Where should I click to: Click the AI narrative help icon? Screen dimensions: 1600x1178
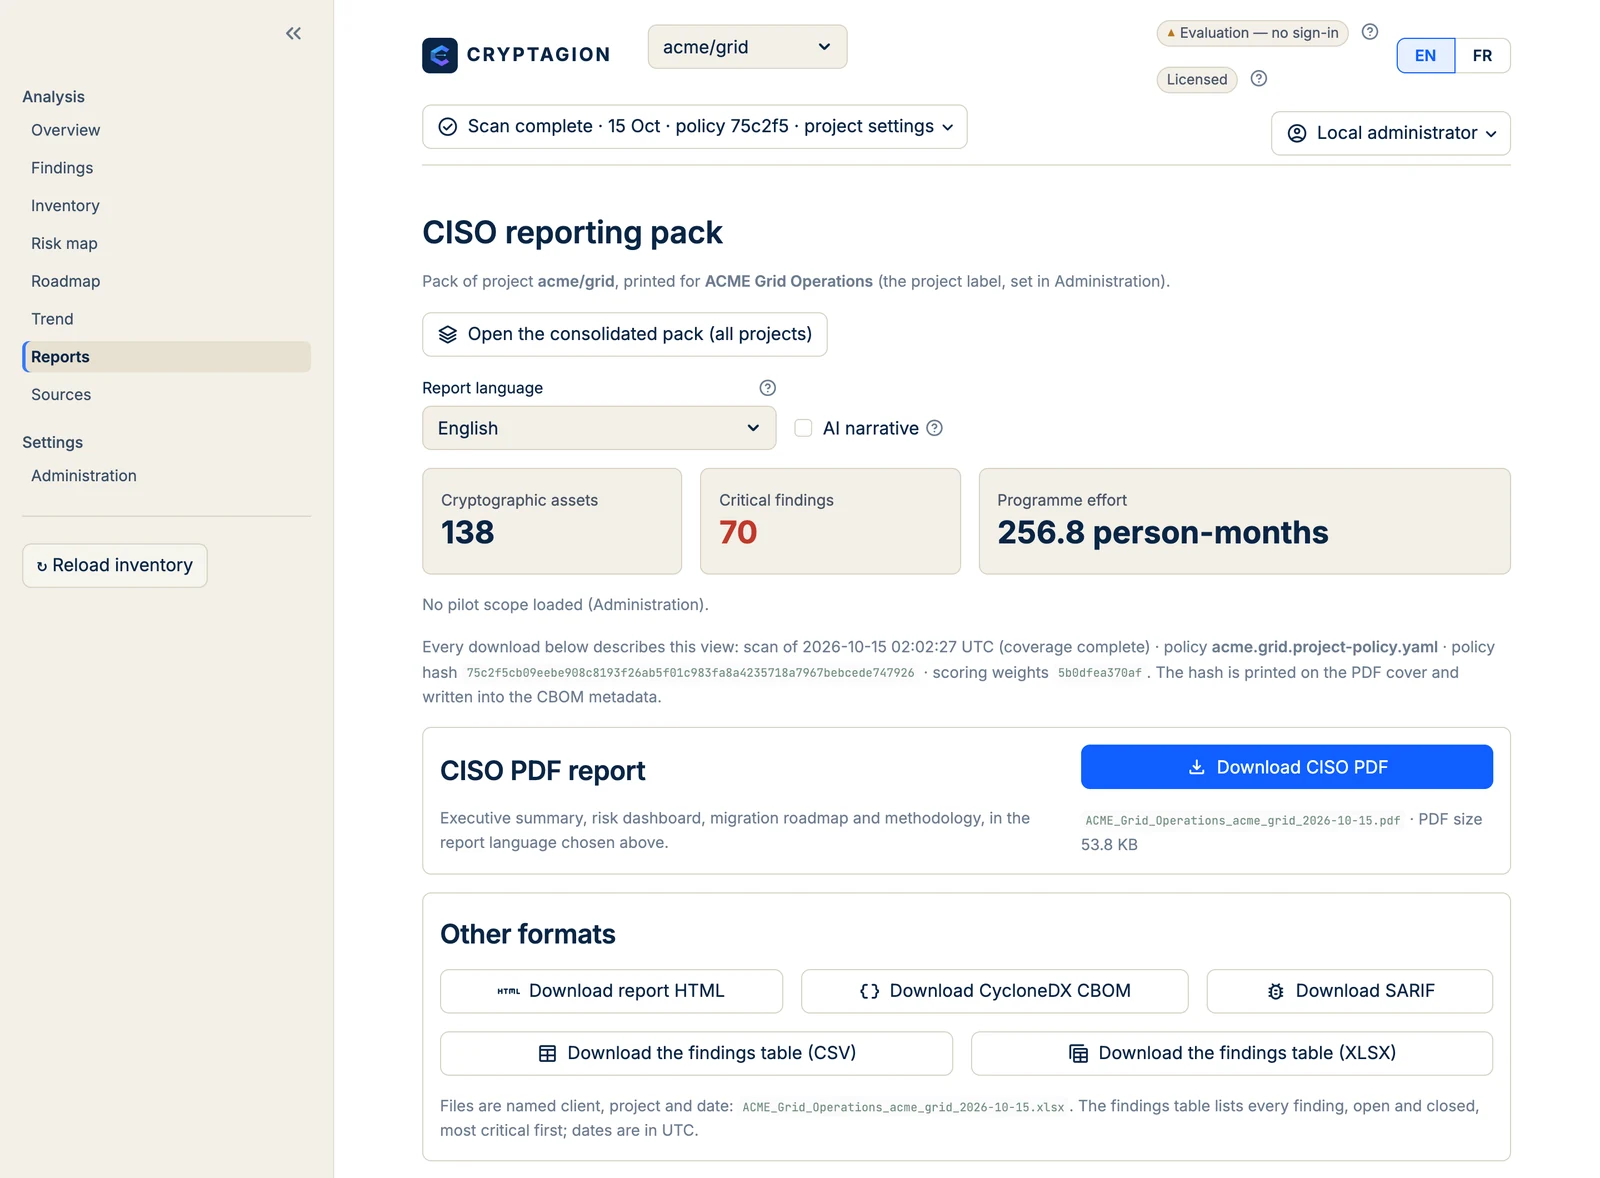click(x=934, y=428)
